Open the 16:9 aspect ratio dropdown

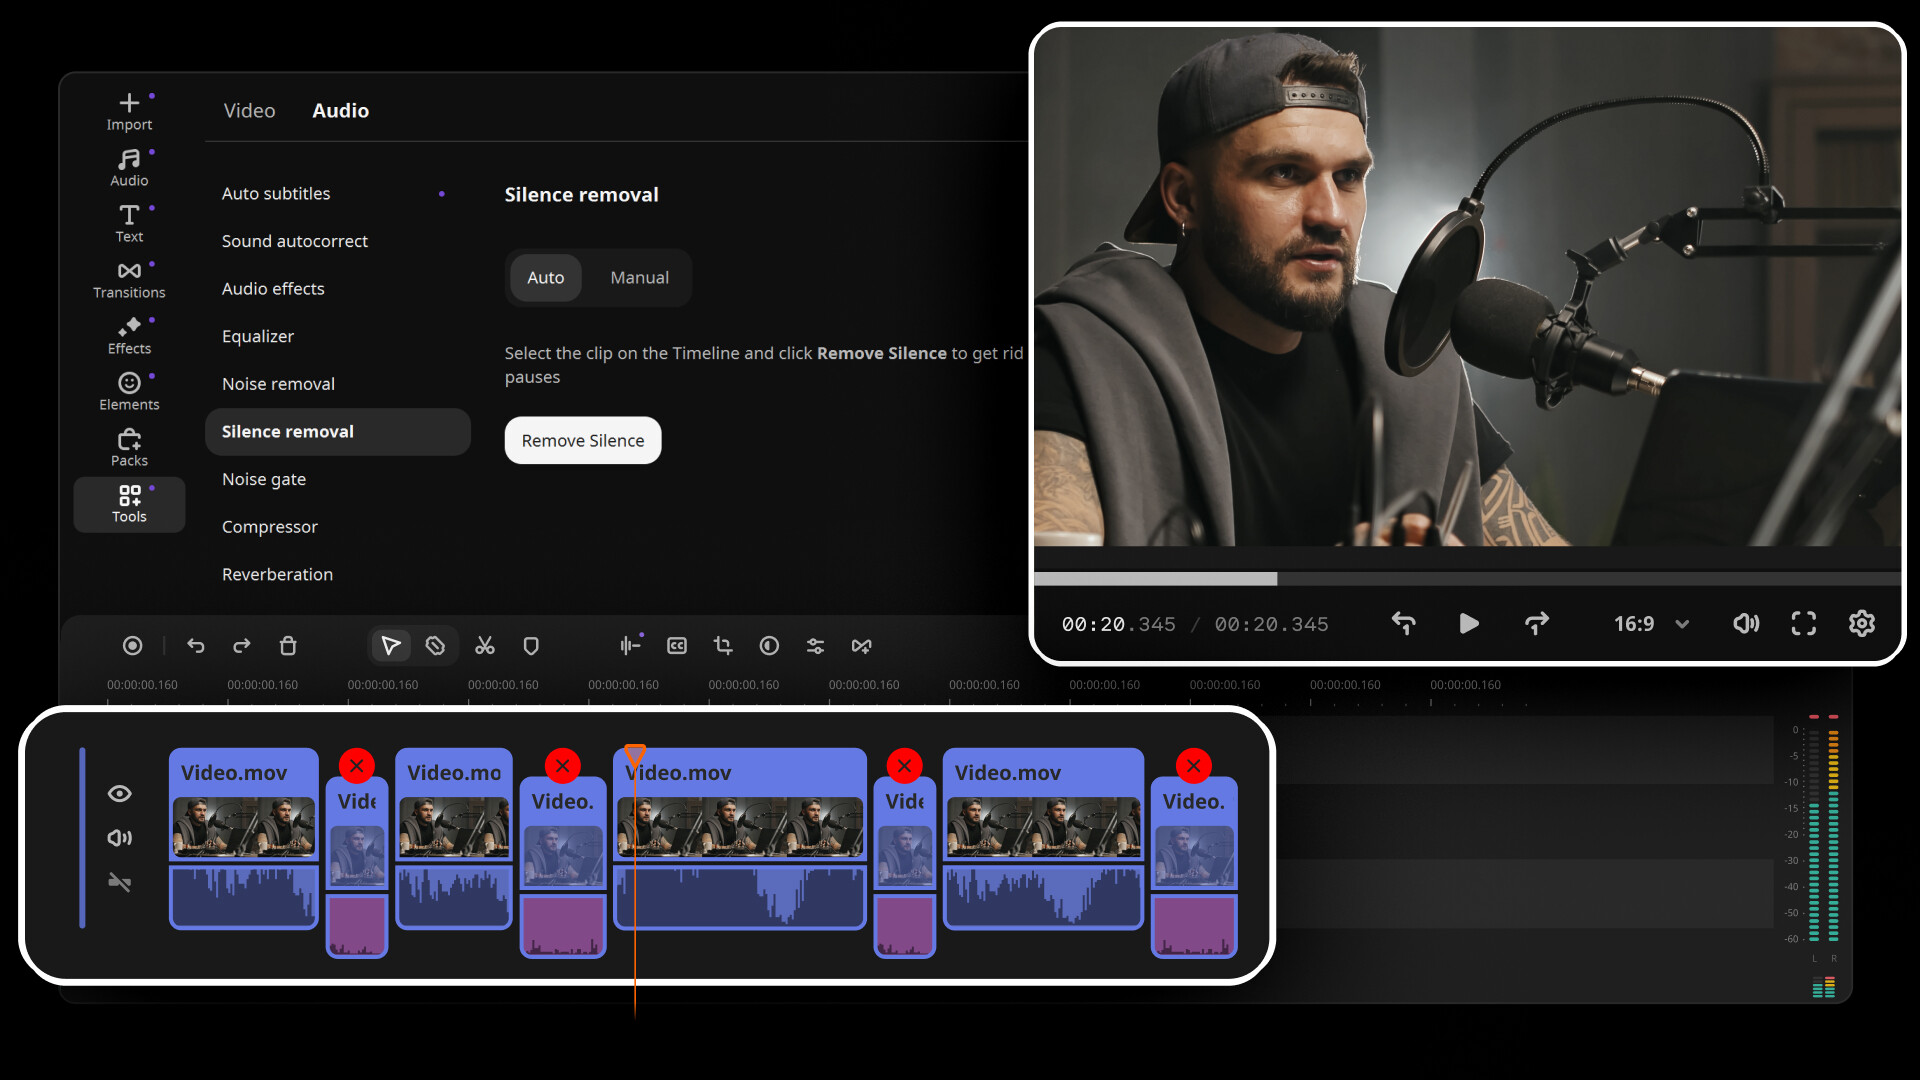click(x=1648, y=623)
